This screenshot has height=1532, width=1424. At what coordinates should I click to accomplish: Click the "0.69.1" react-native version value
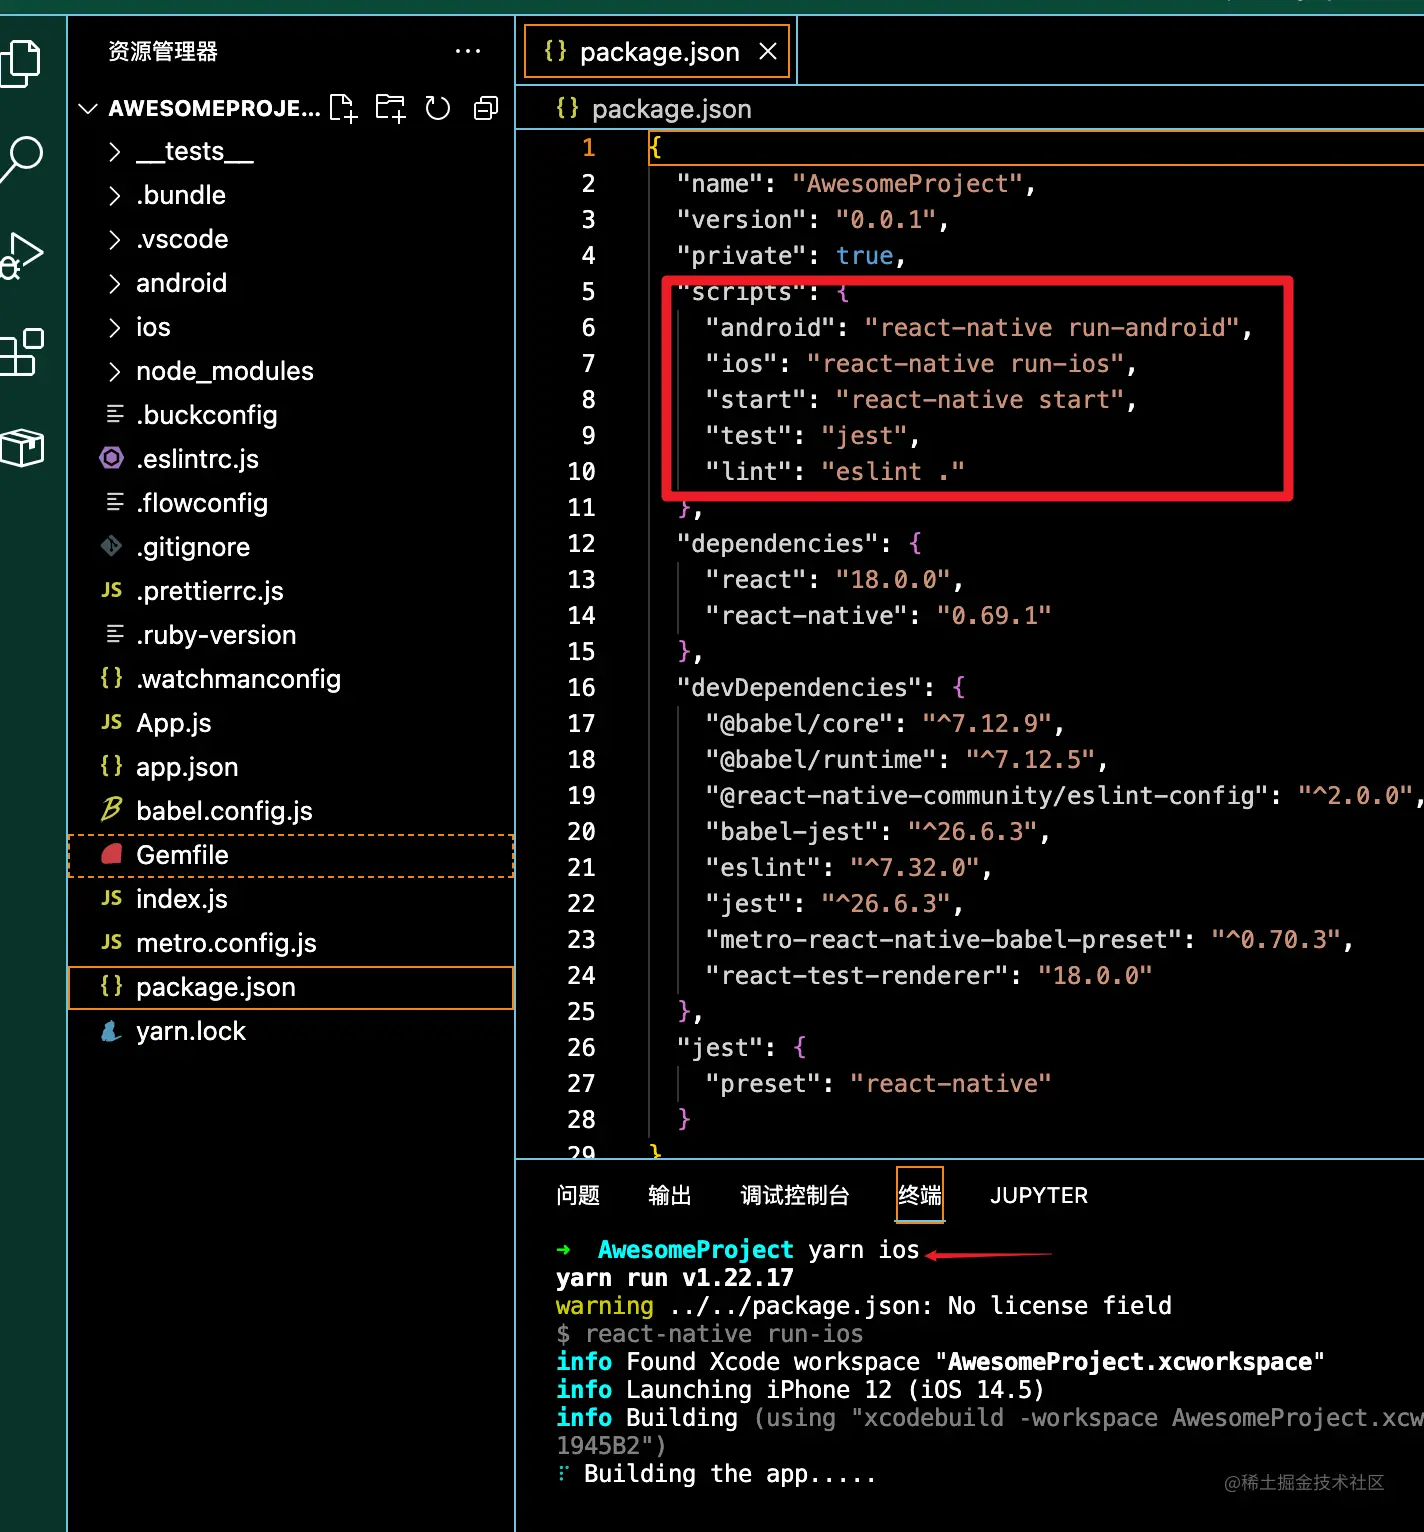tap(994, 616)
